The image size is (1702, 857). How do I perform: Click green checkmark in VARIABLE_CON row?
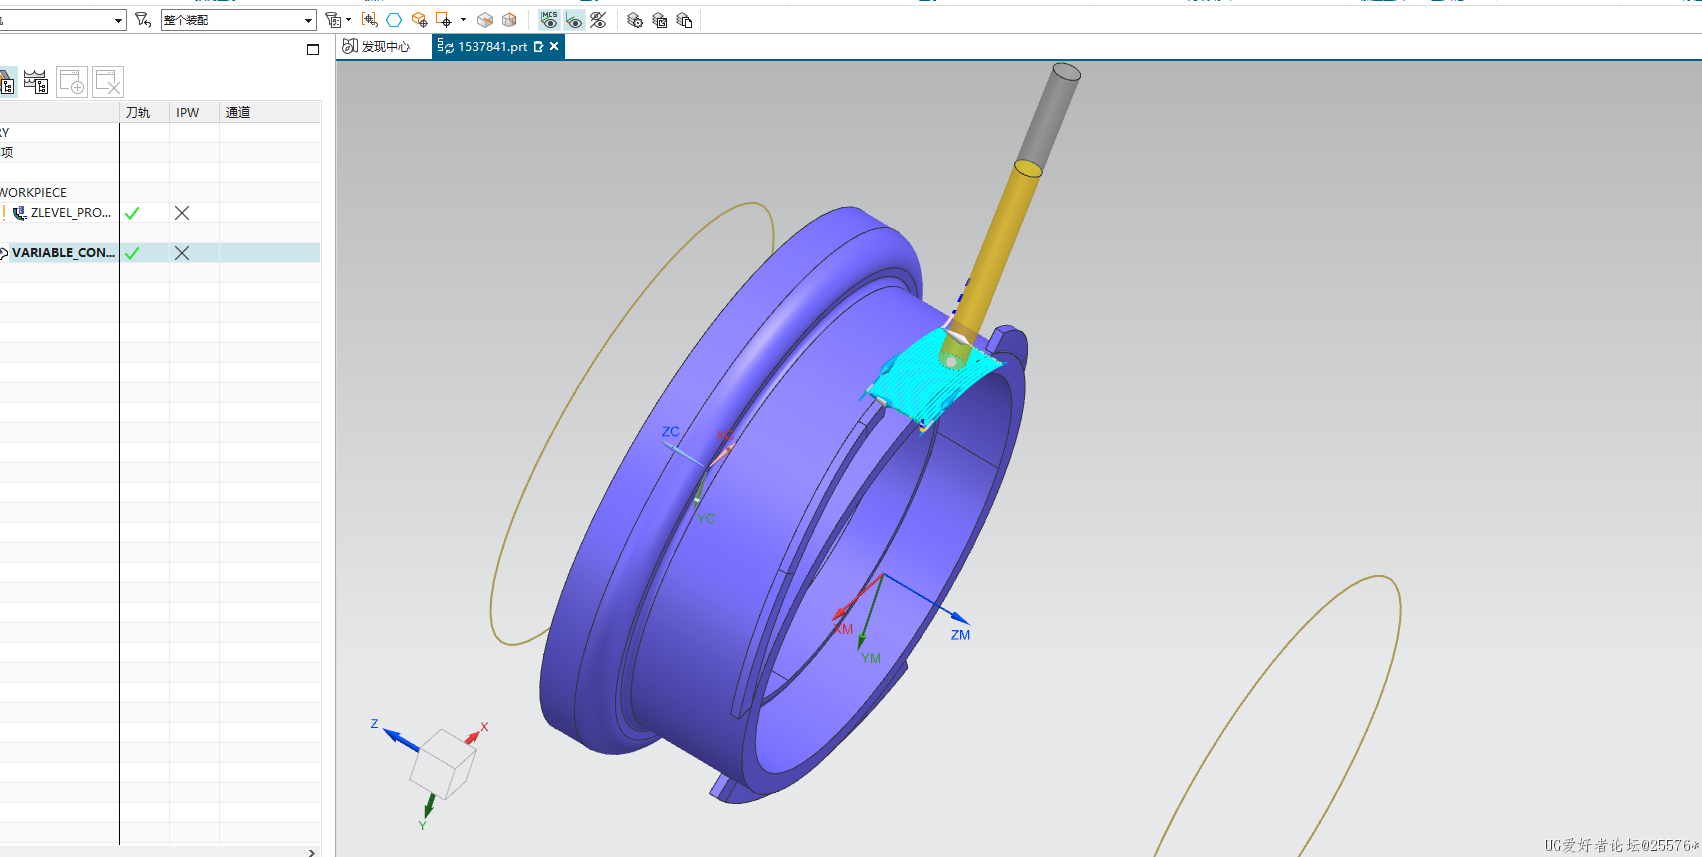pyautogui.click(x=132, y=253)
